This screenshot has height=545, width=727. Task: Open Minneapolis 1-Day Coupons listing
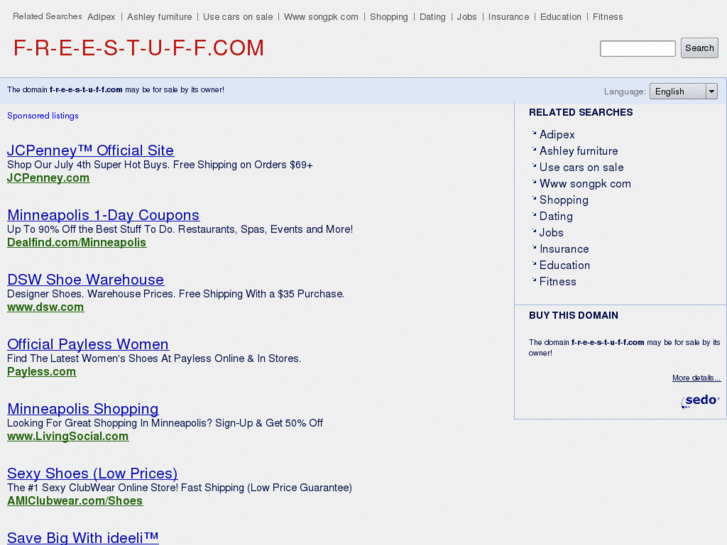coord(103,215)
